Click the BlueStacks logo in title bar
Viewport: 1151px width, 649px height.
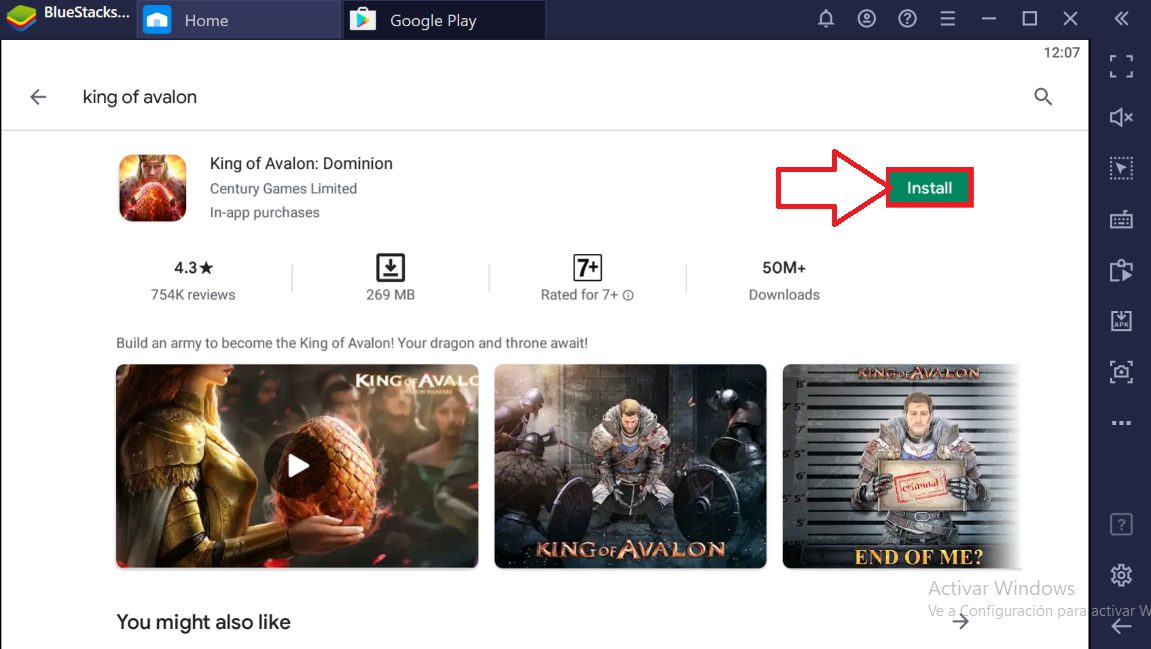pos(21,18)
